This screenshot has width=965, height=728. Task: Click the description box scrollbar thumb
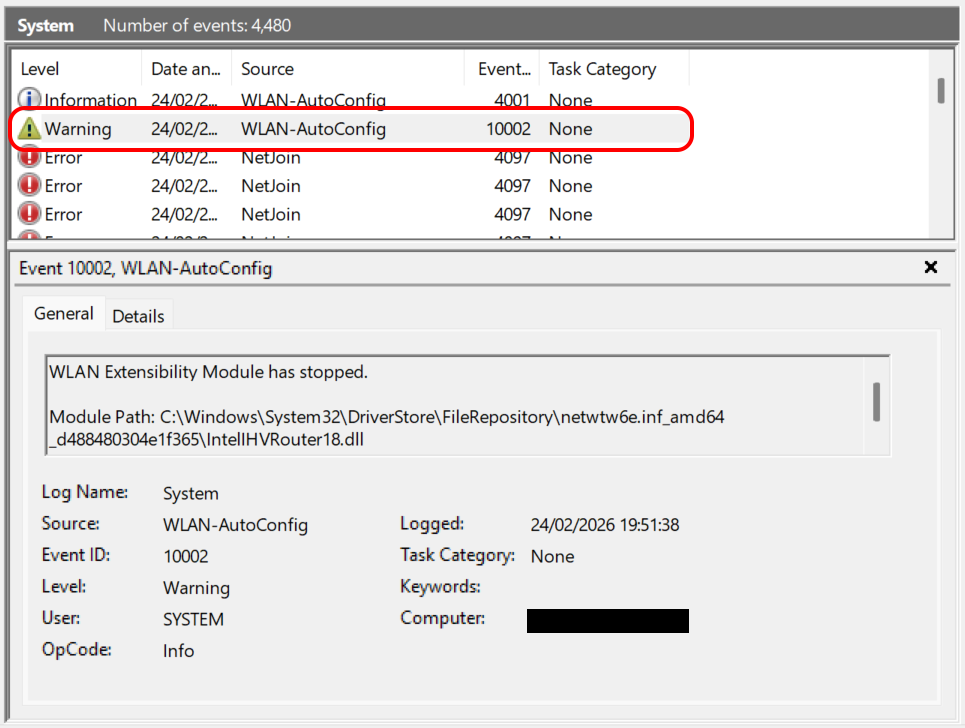(x=877, y=401)
